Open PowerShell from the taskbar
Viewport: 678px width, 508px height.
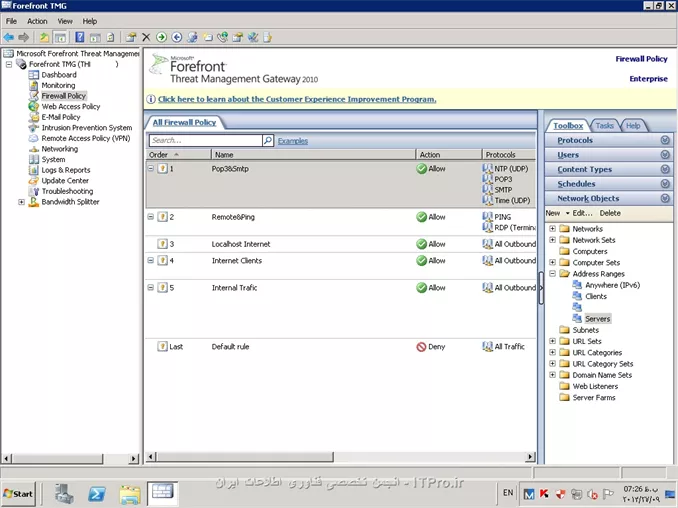click(x=96, y=494)
